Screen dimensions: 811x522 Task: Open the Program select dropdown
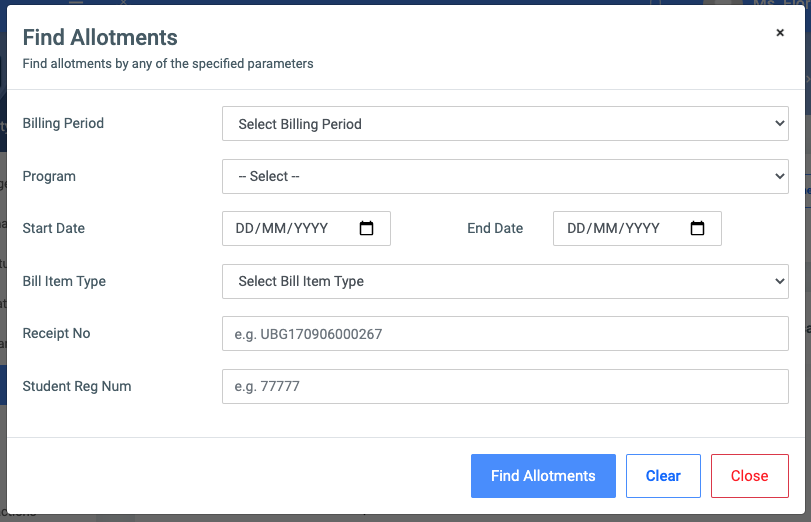(x=505, y=176)
